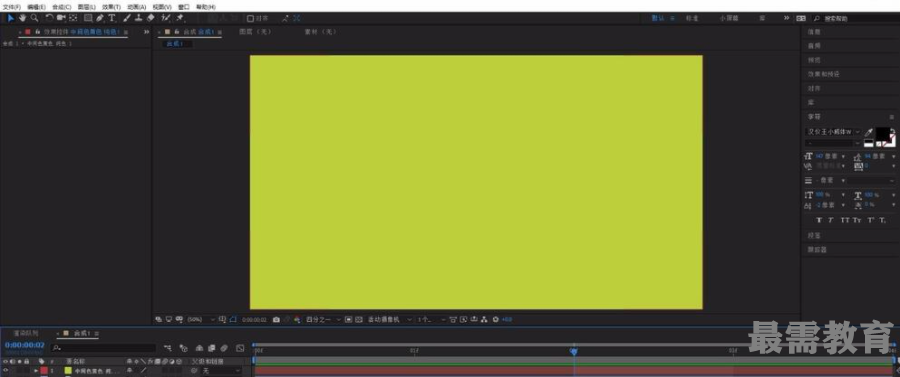Select the Eraser tool
900x377 pixels.
150,18
